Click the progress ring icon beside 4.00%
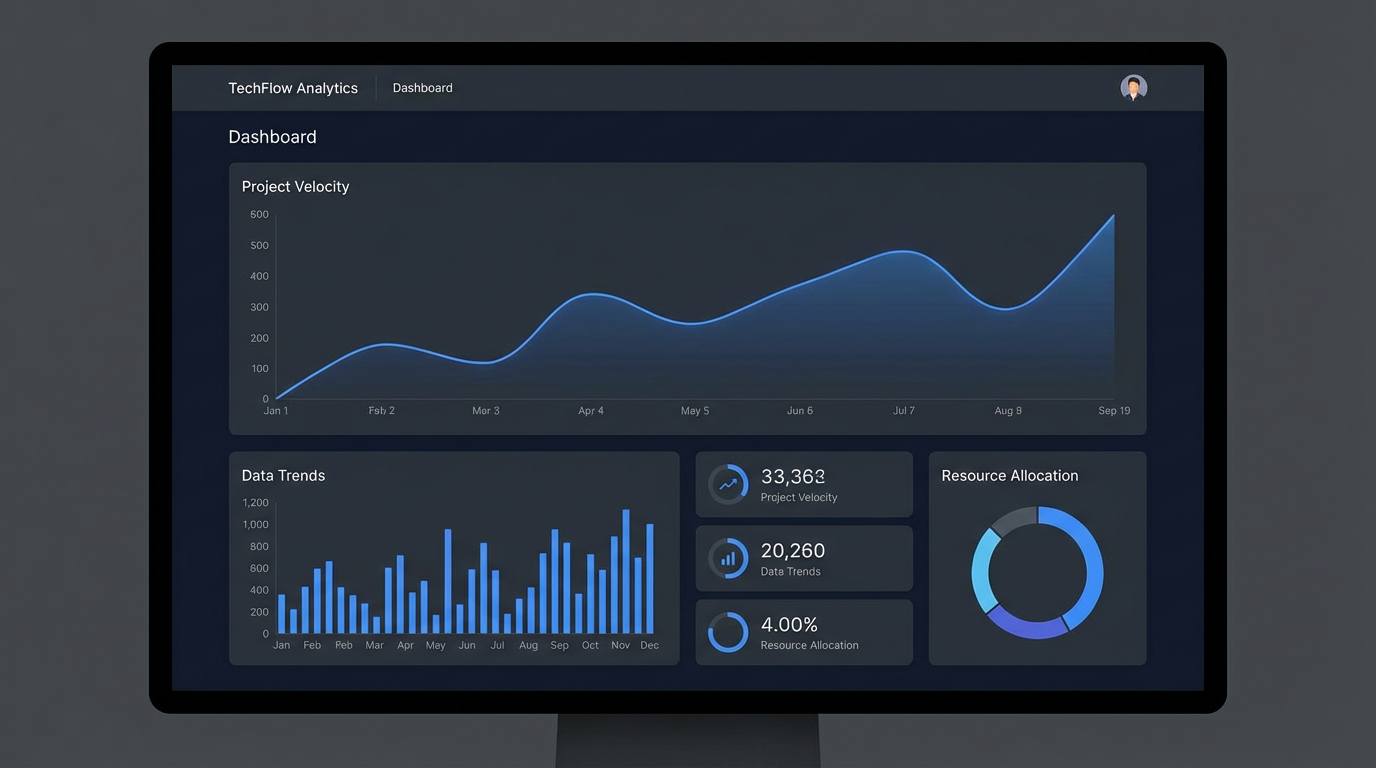 [728, 633]
